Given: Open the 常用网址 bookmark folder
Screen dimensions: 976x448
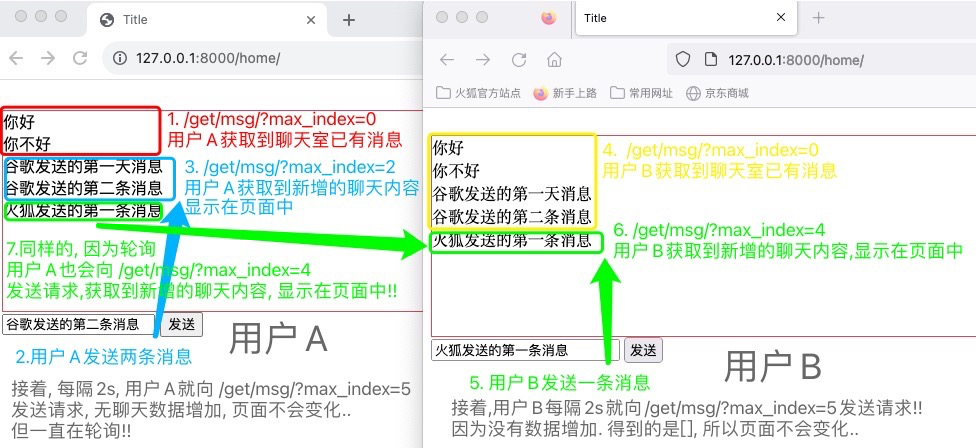Looking at the screenshot, I should point(641,93).
